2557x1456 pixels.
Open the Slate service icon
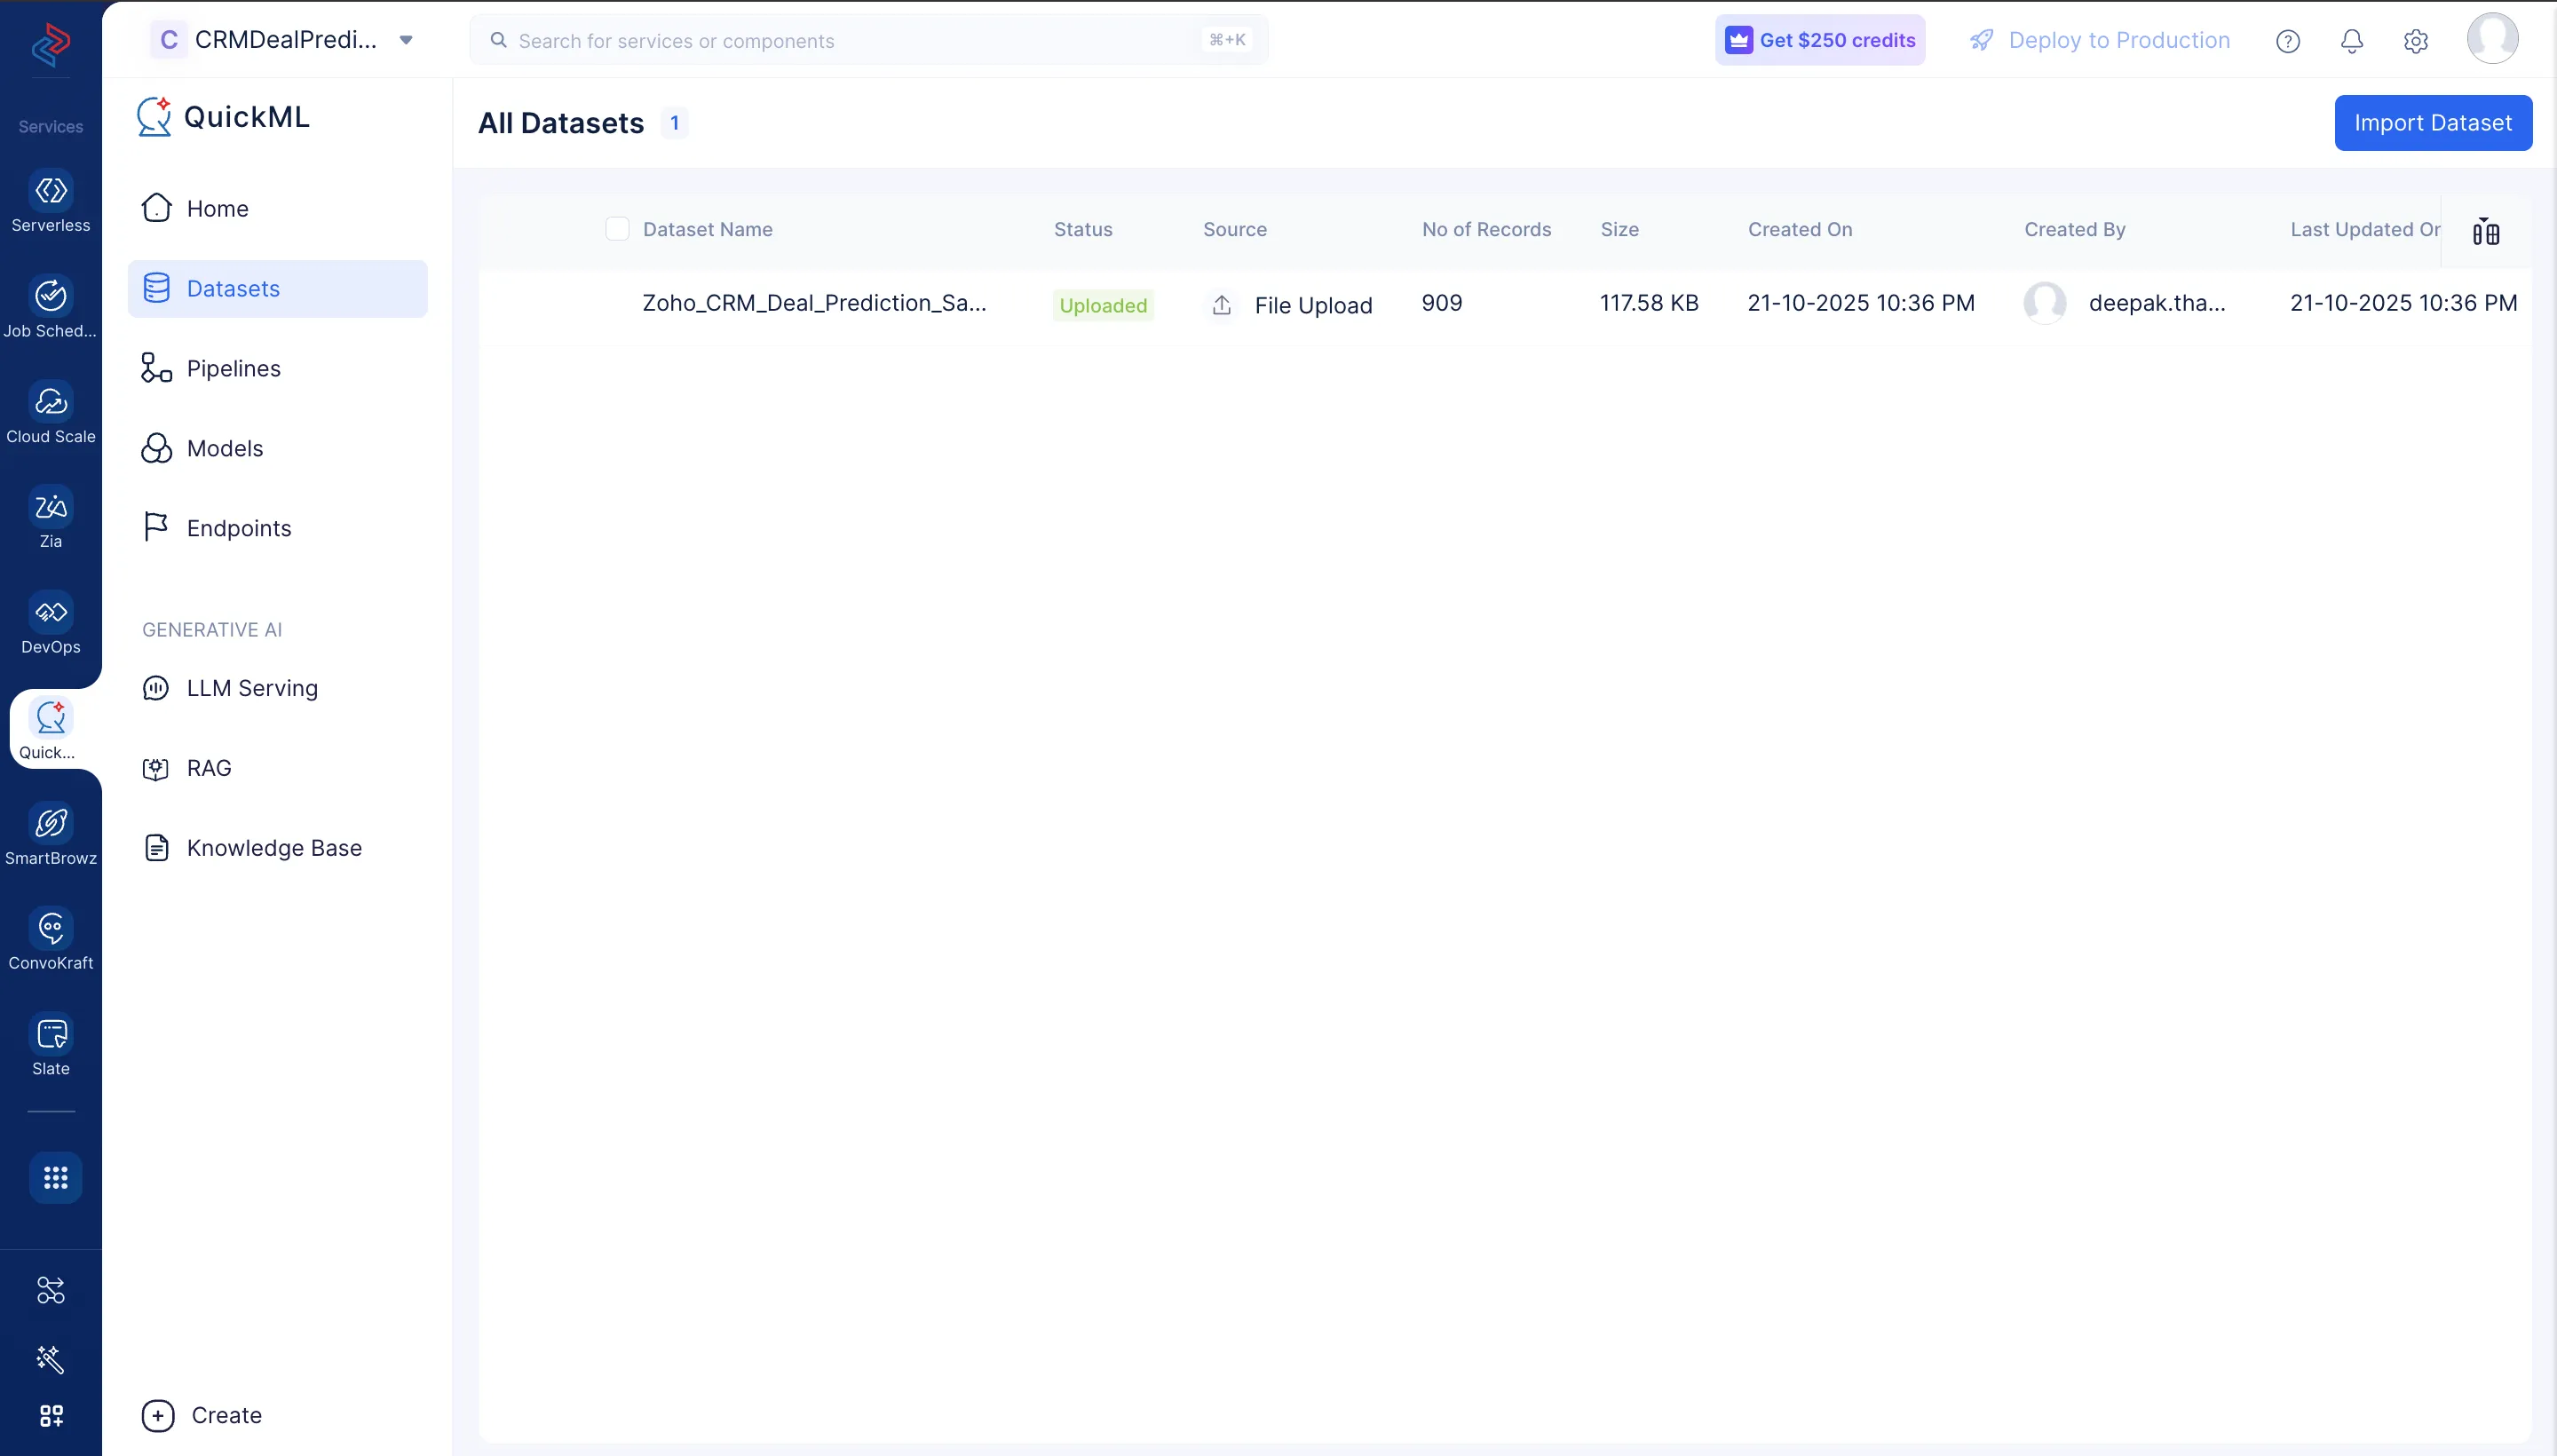click(x=51, y=1035)
